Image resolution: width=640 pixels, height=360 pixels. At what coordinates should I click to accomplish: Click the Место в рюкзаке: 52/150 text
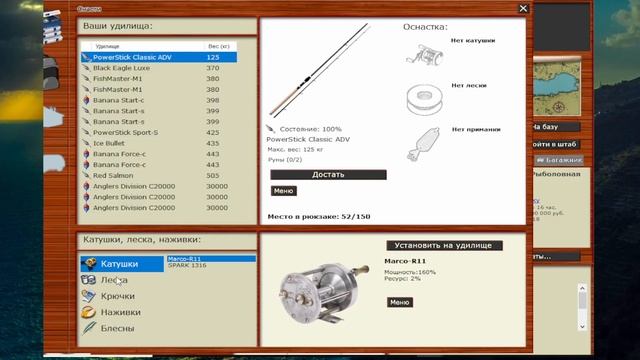click(x=319, y=217)
